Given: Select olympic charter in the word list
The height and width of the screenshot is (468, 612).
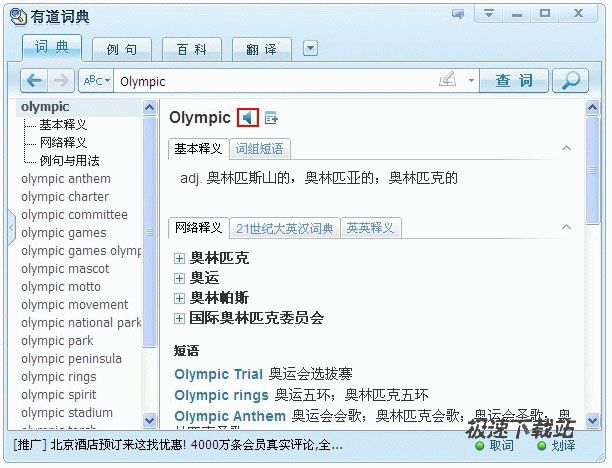Looking at the screenshot, I should coord(65,197).
